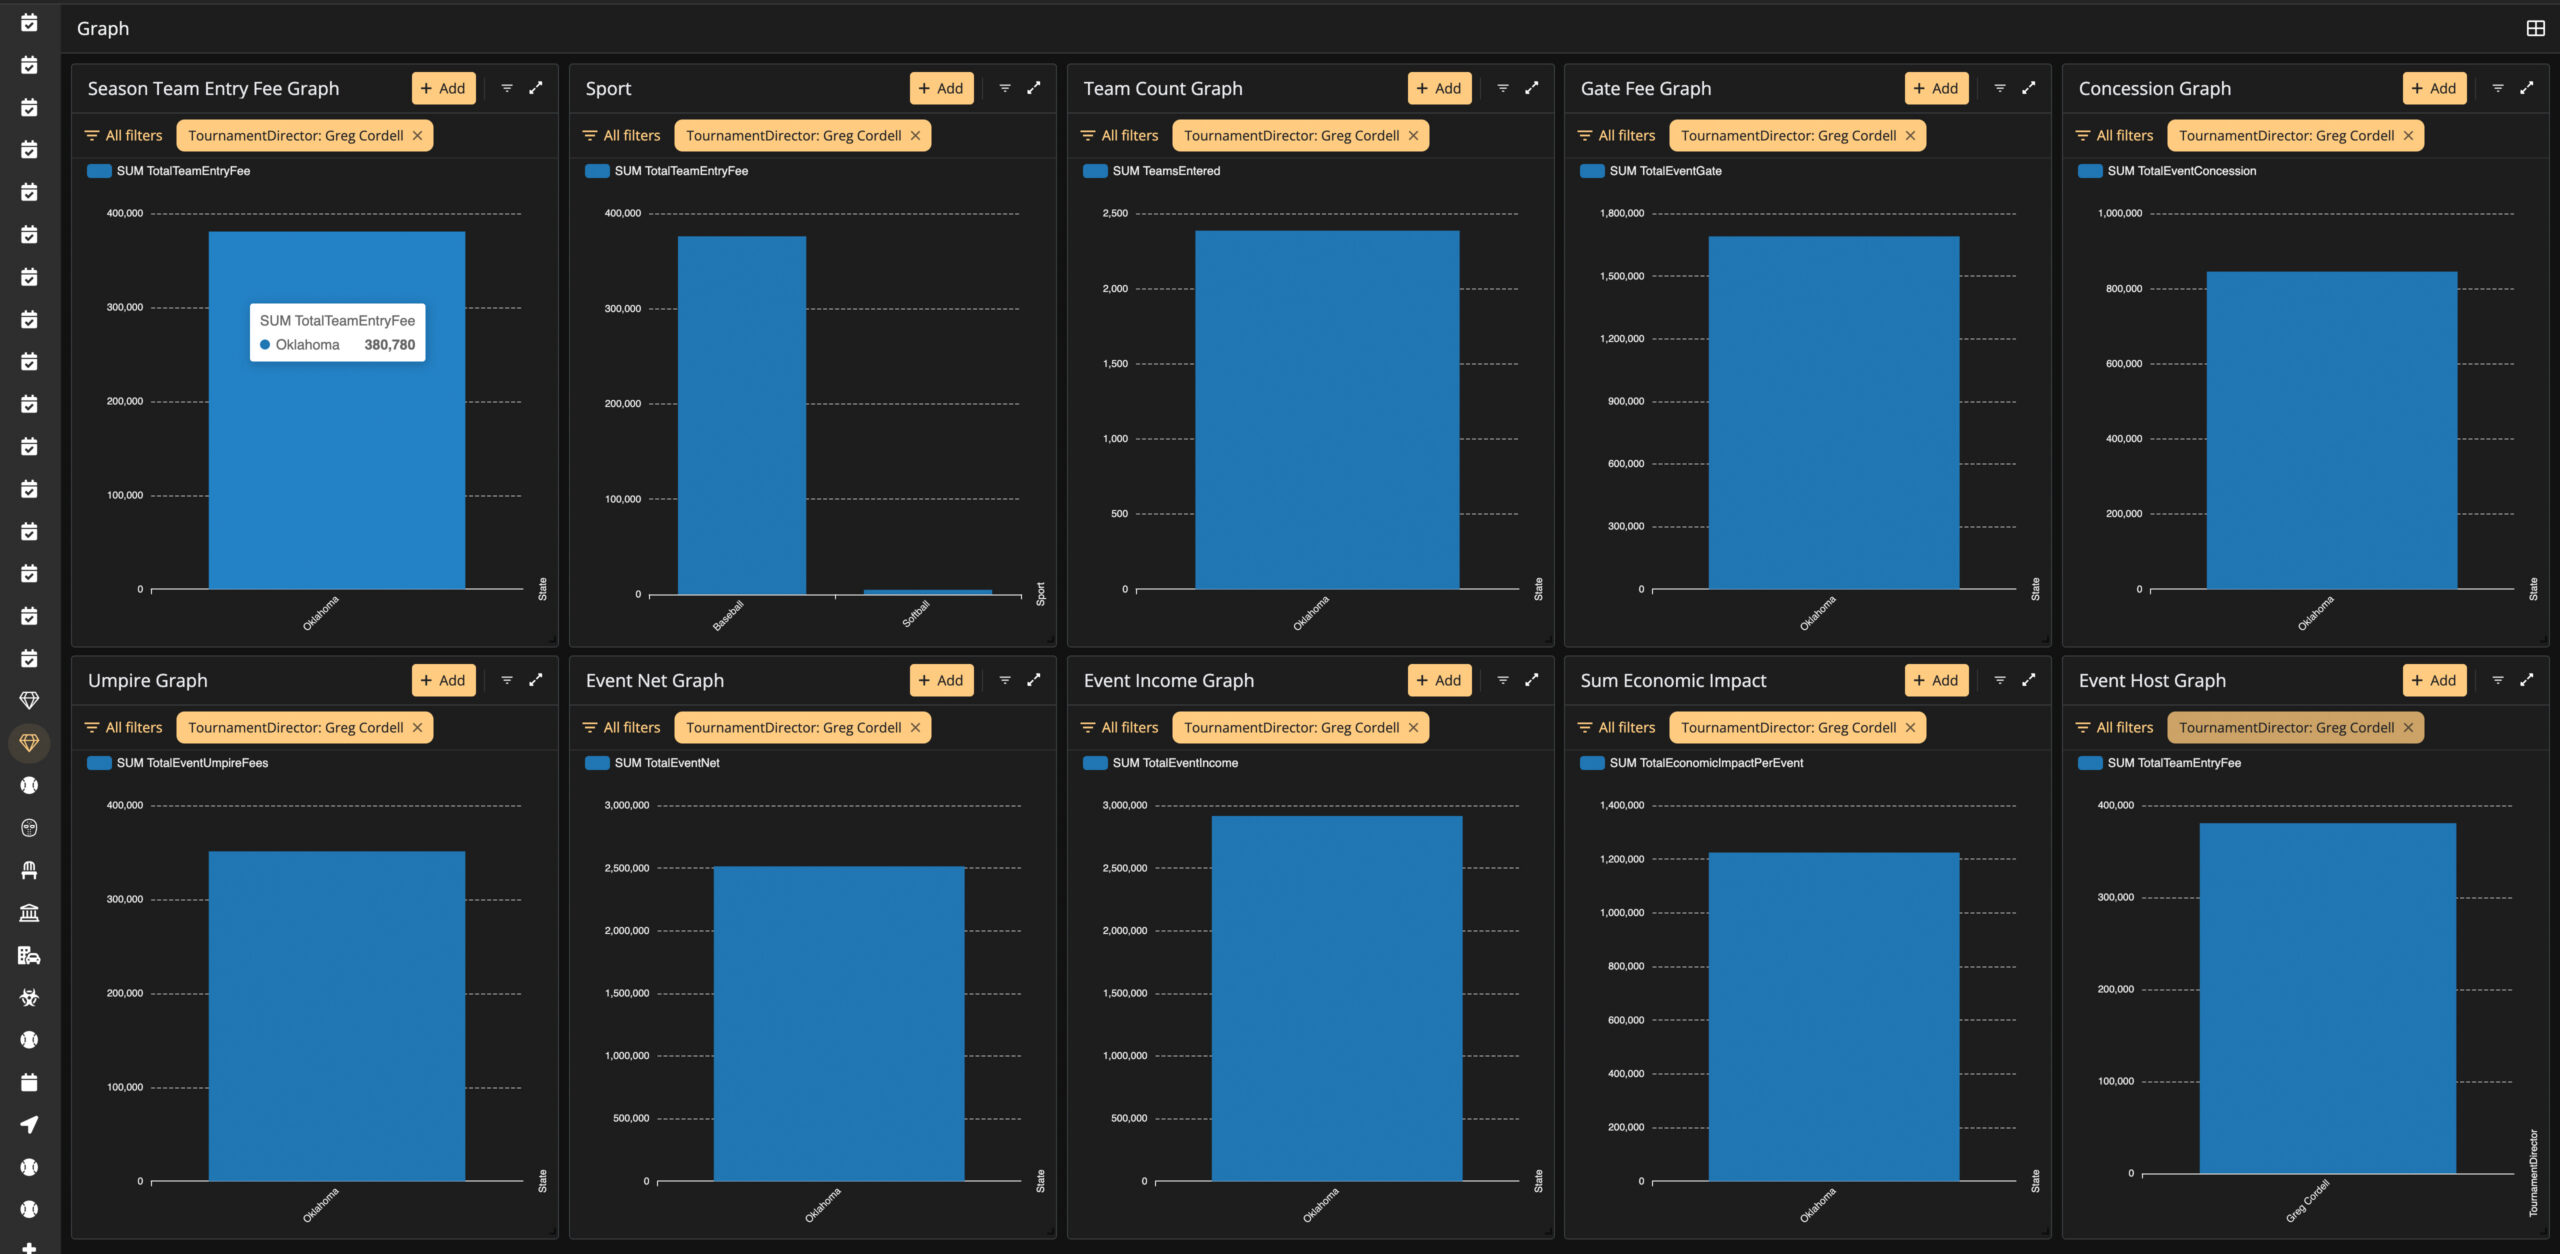Click the building with car sidebar icon
Screen dimensions: 2560x1254
pos(29,955)
